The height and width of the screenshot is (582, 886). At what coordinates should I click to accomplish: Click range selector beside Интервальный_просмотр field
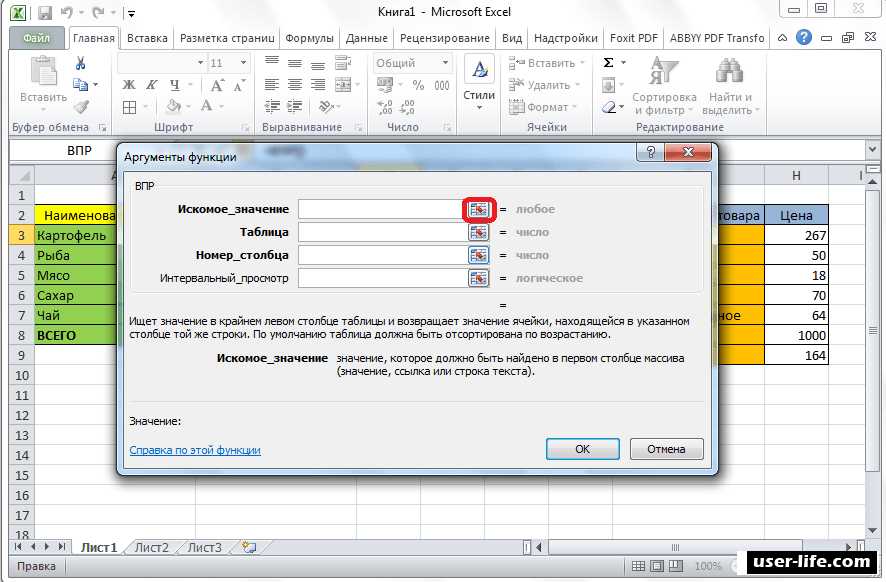(479, 278)
